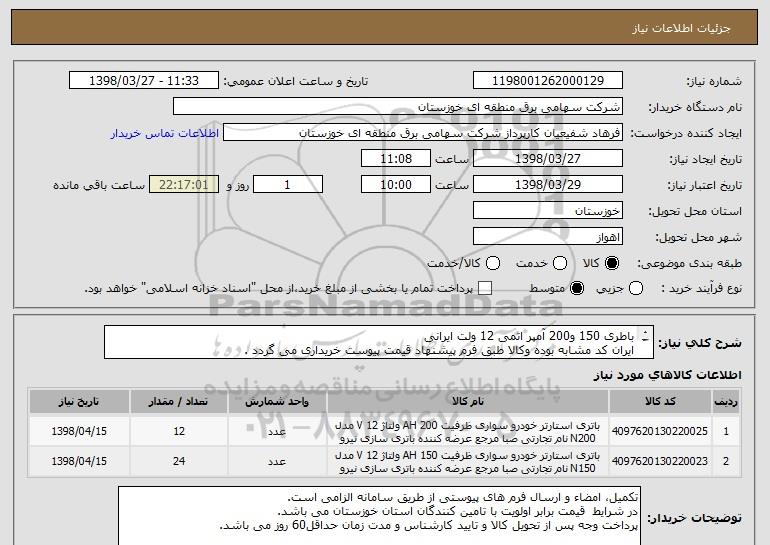Click the تاریخ نیاز column header
This screenshot has width=770, height=545.
79,402
